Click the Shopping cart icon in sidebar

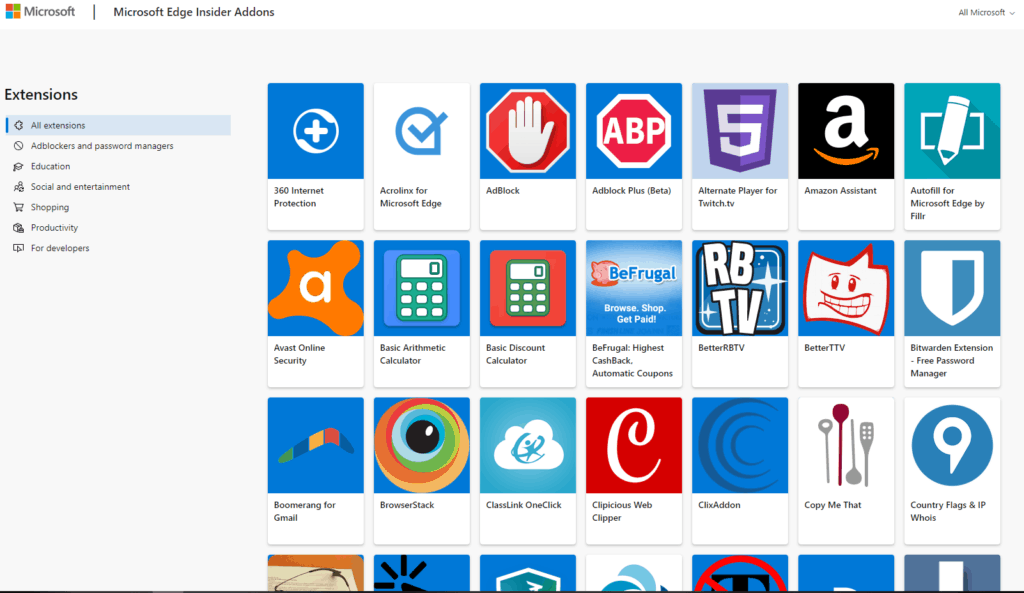coord(18,207)
